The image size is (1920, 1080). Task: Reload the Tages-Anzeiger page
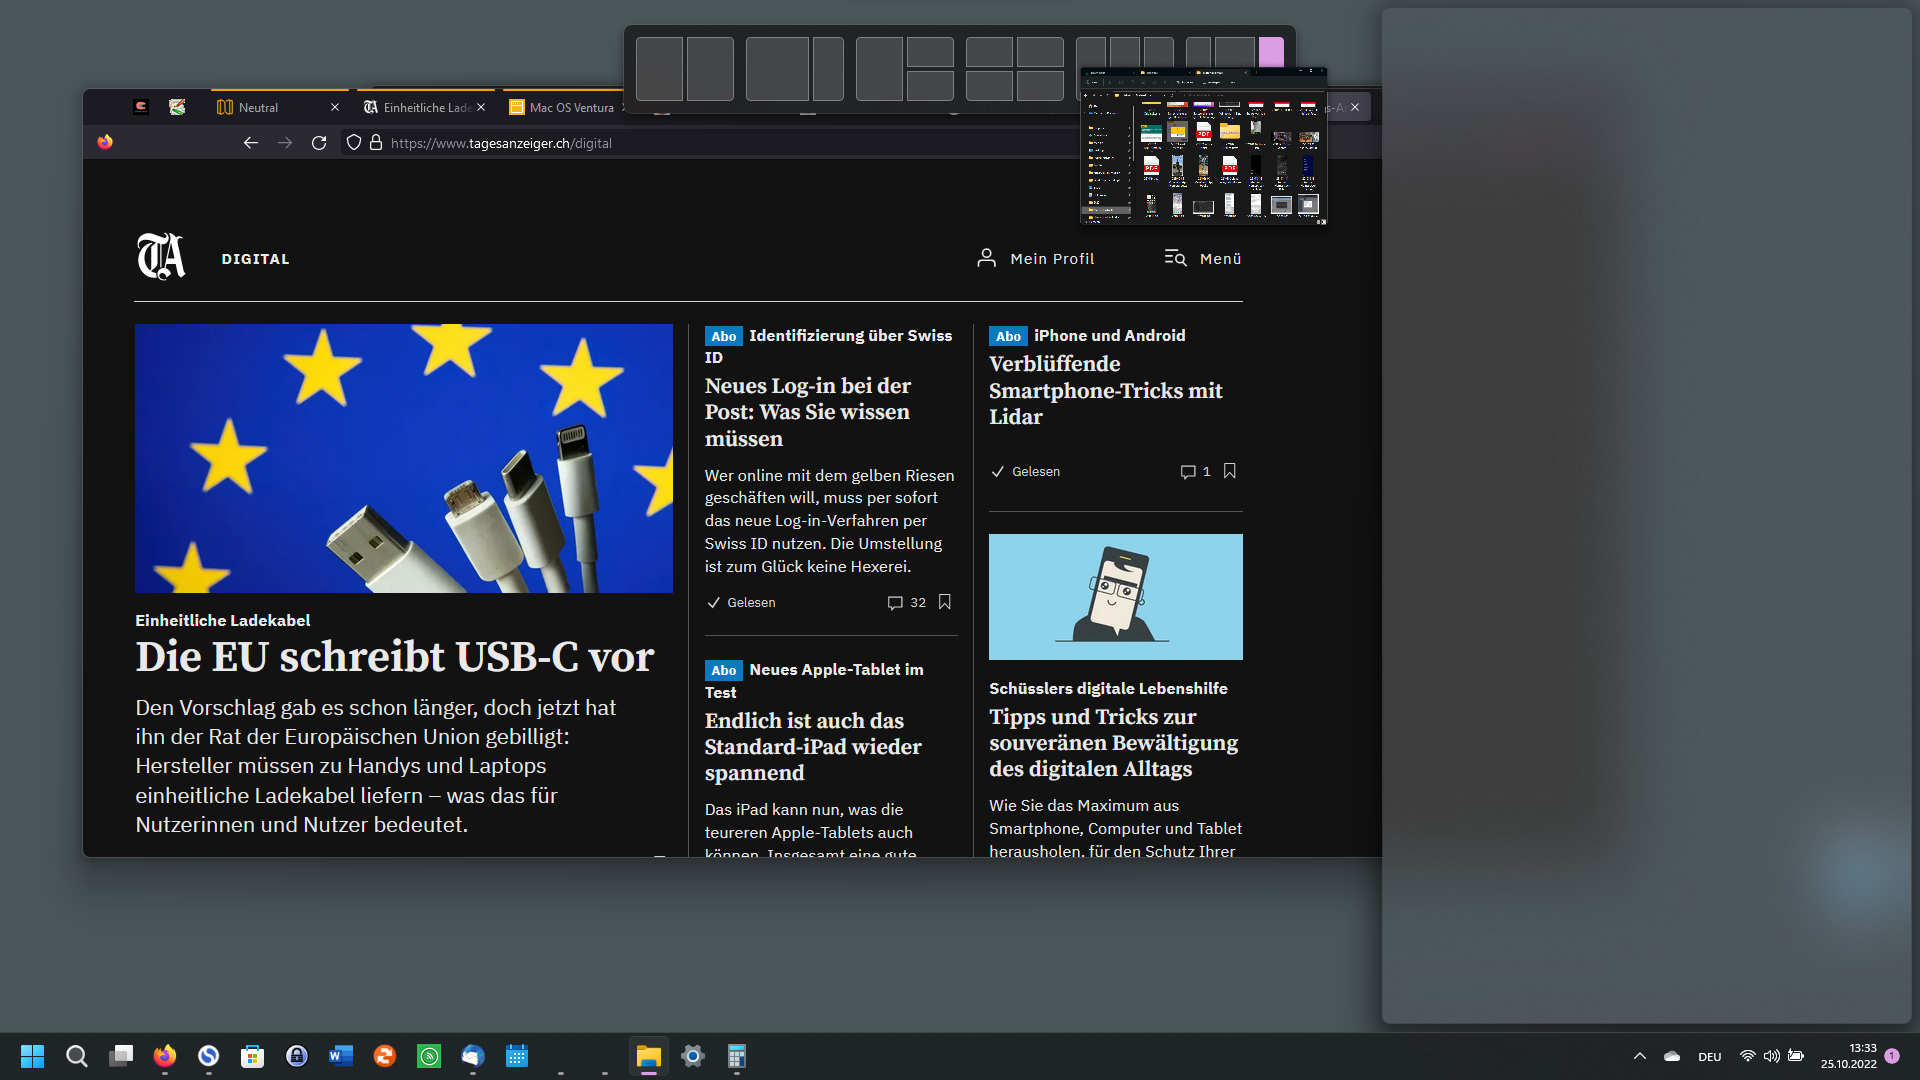(319, 143)
